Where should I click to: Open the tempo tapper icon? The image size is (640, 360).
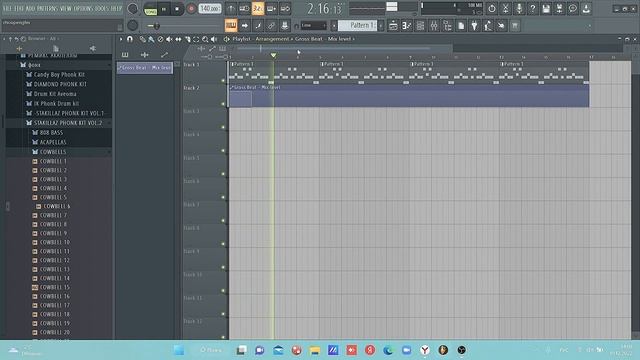pos(488,26)
